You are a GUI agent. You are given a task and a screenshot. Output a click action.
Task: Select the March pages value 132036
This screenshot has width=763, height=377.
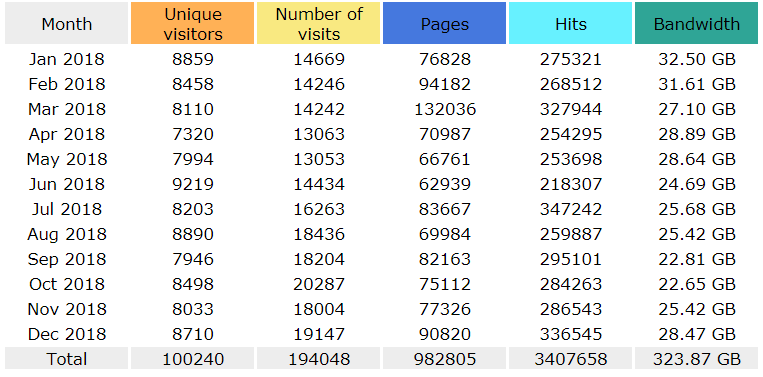pyautogui.click(x=445, y=109)
